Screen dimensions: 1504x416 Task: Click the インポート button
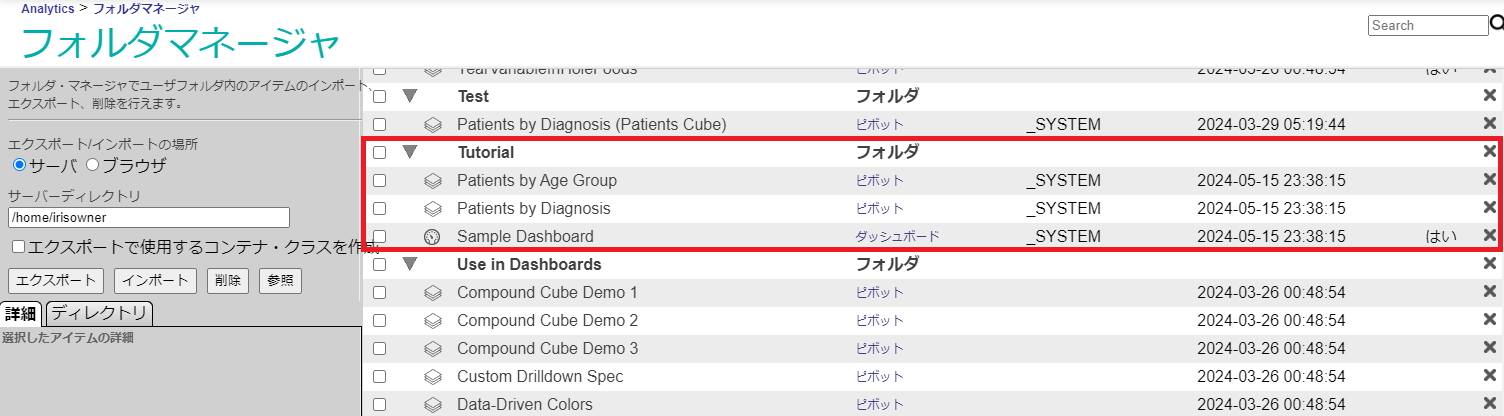[x=155, y=281]
